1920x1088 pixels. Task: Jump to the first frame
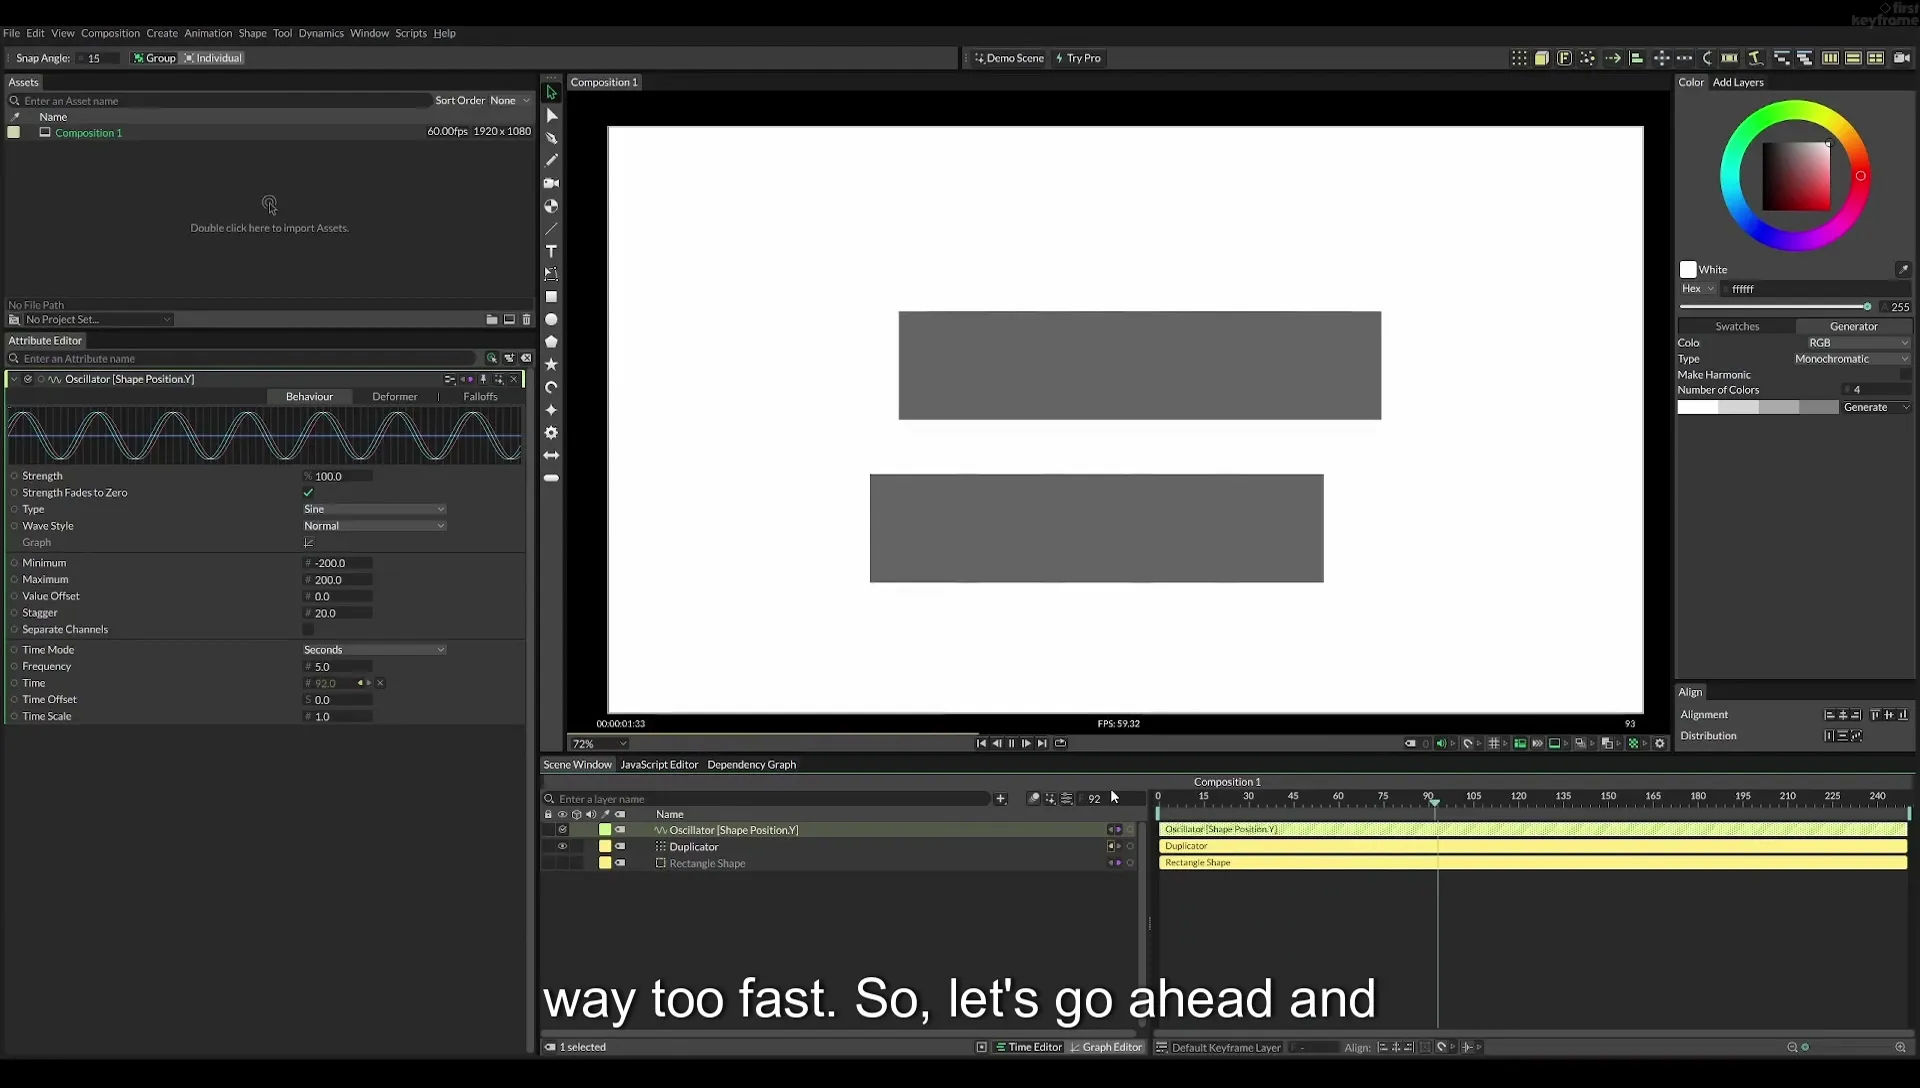(x=981, y=743)
